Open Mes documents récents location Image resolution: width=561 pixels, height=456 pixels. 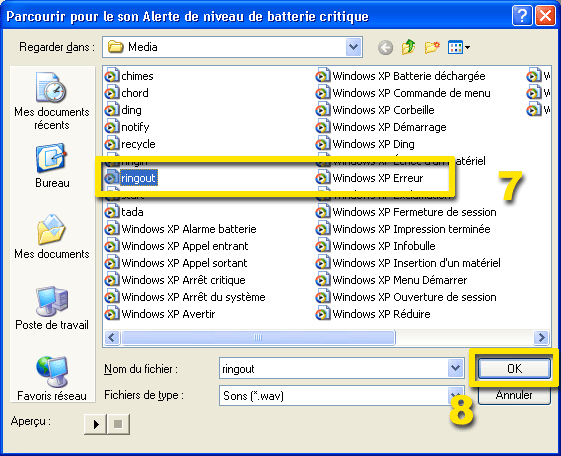[52, 101]
